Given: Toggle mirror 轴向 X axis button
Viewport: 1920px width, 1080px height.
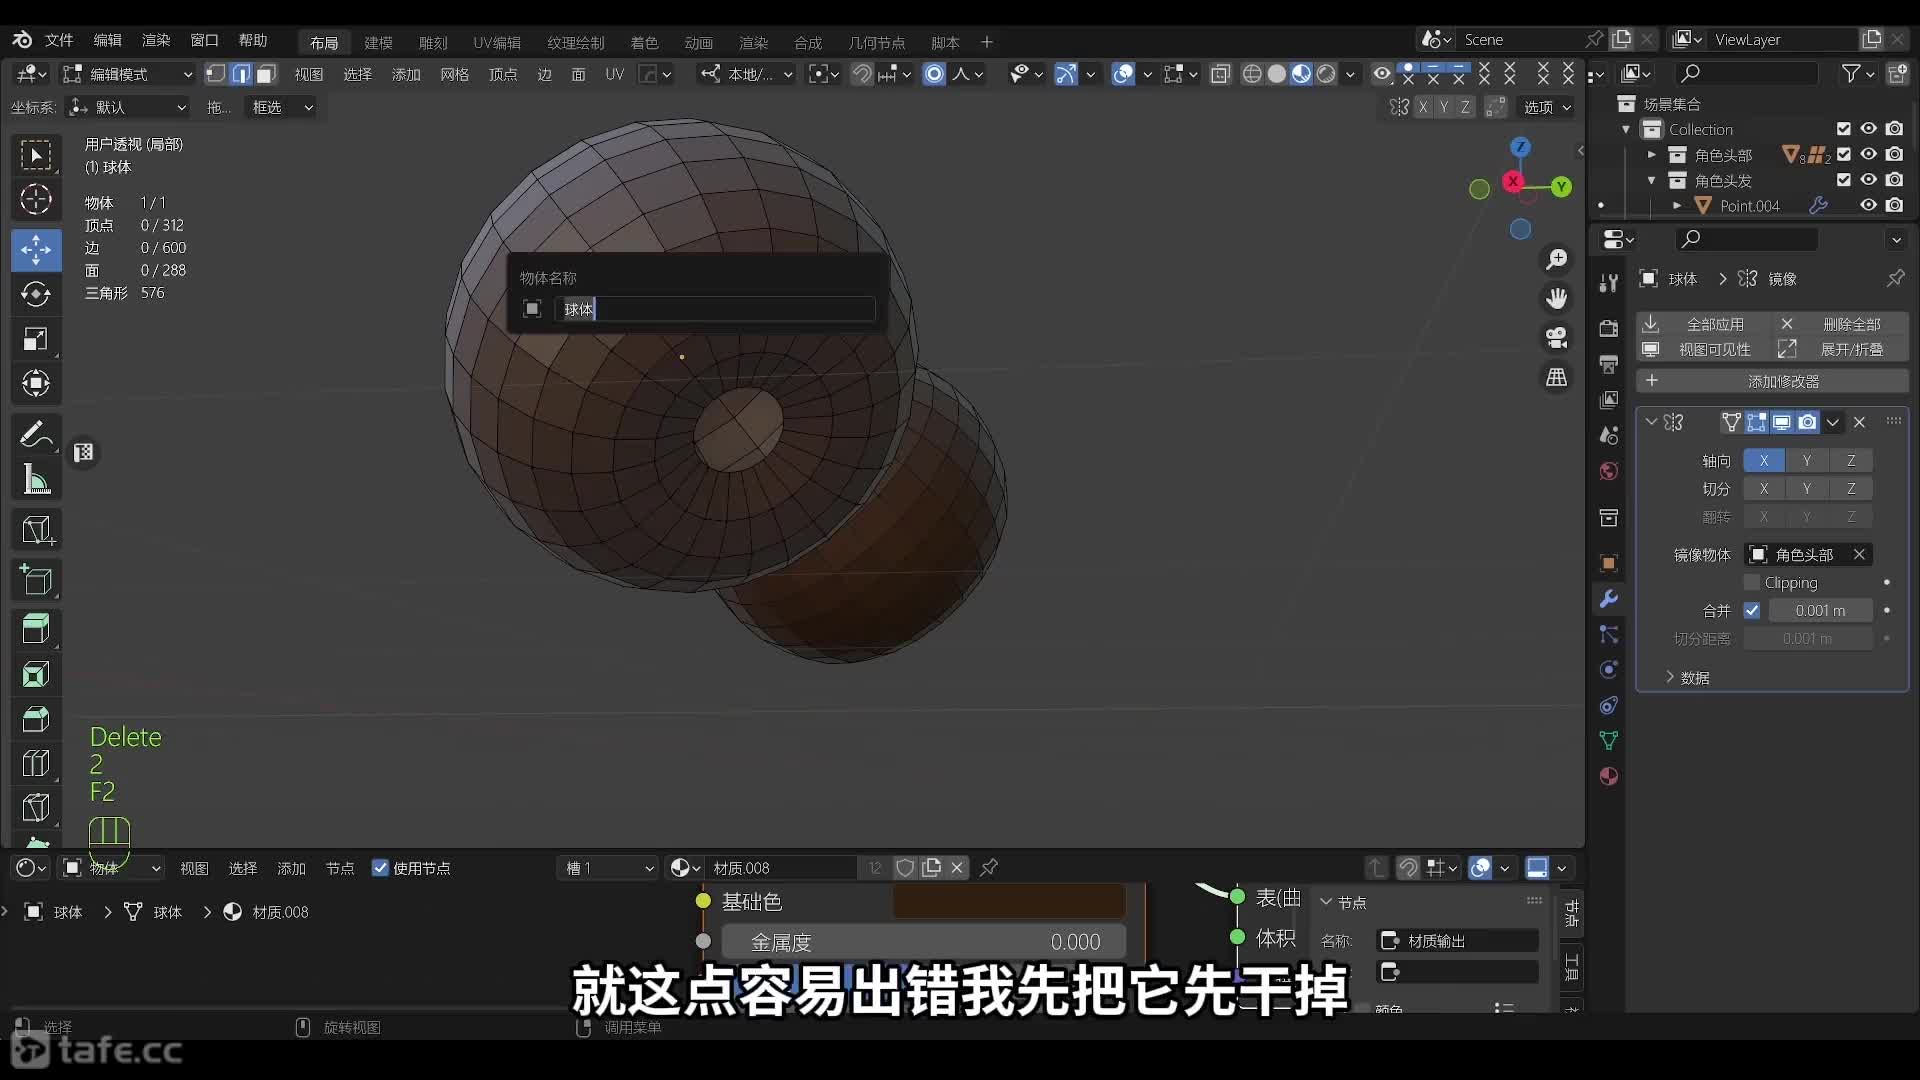Looking at the screenshot, I should [1764, 461].
